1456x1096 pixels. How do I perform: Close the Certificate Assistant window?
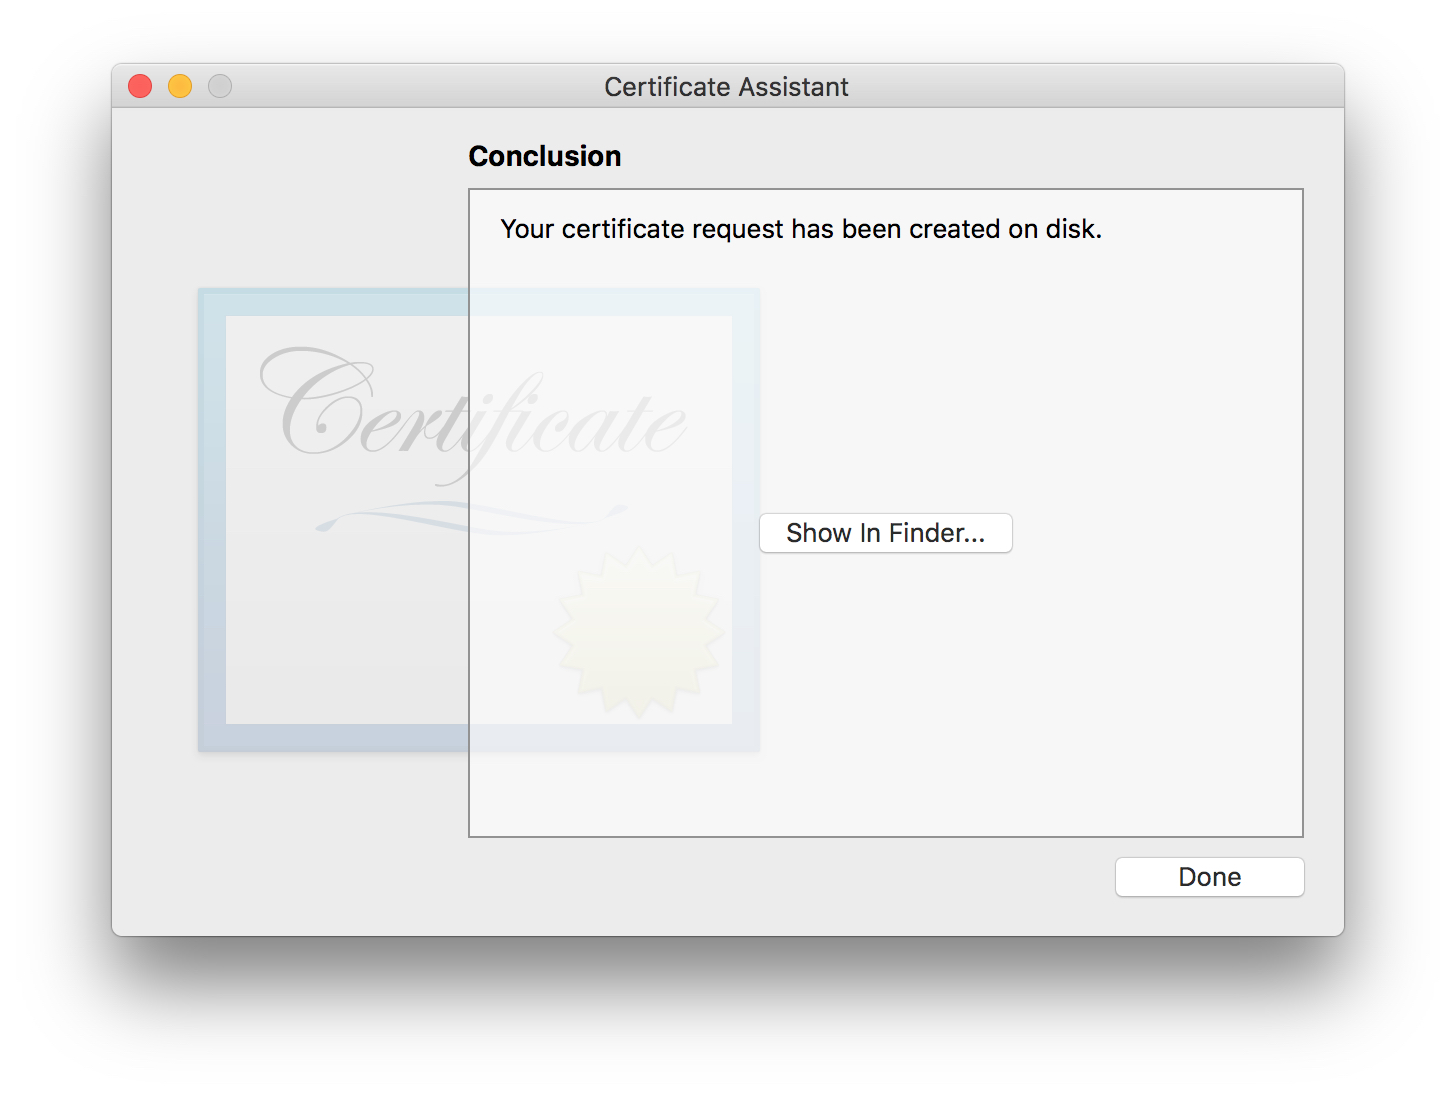[x=140, y=87]
